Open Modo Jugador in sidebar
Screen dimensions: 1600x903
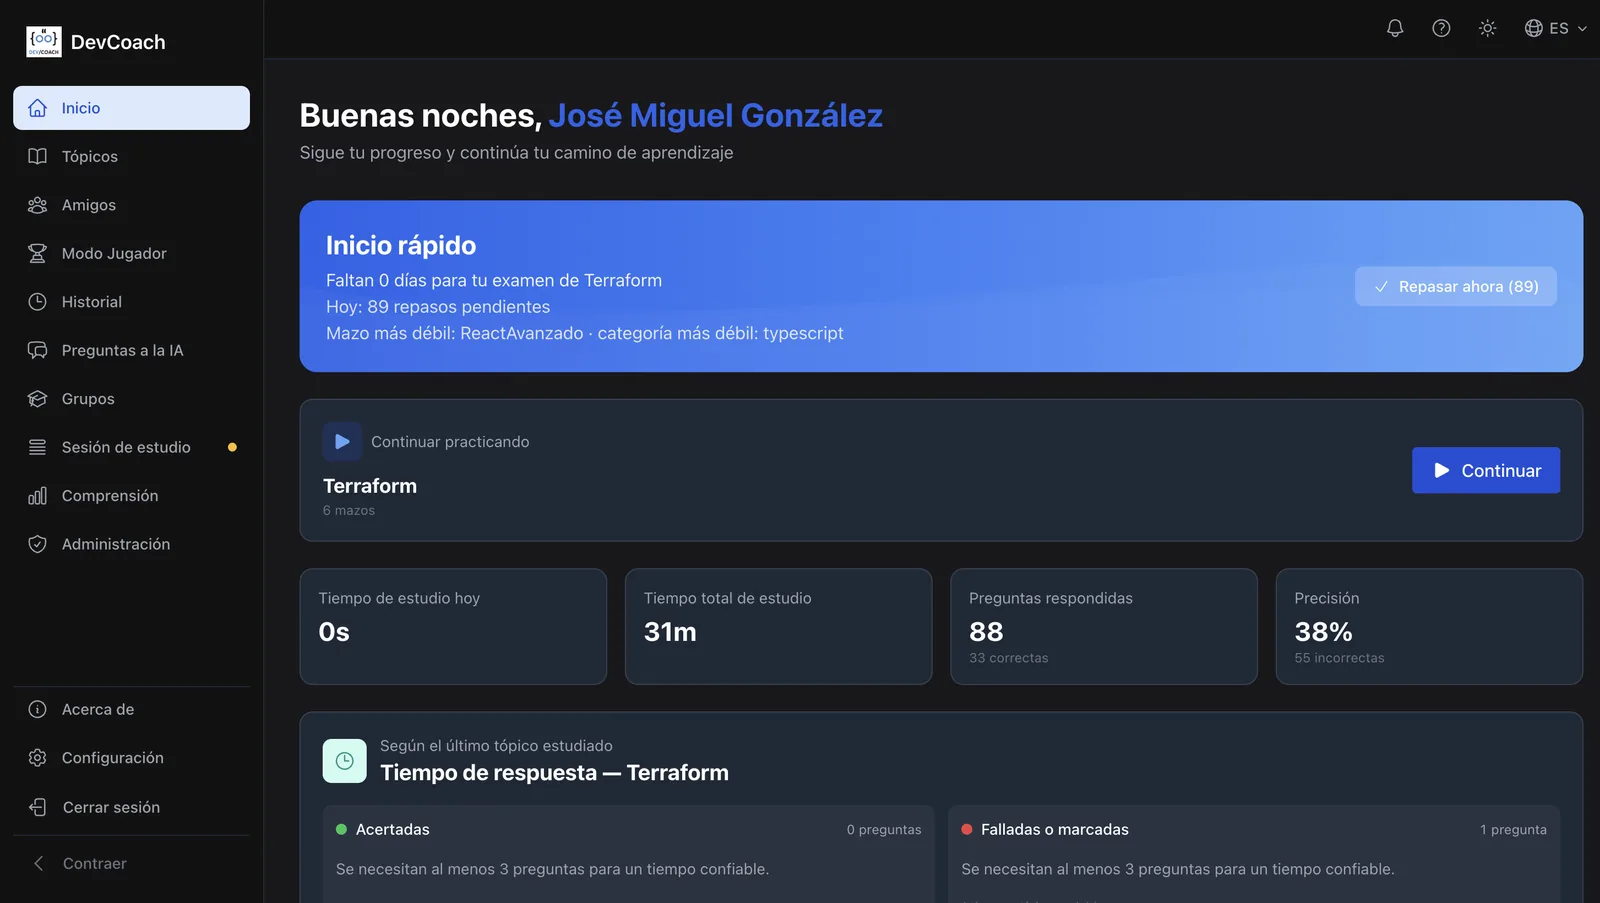click(131, 253)
